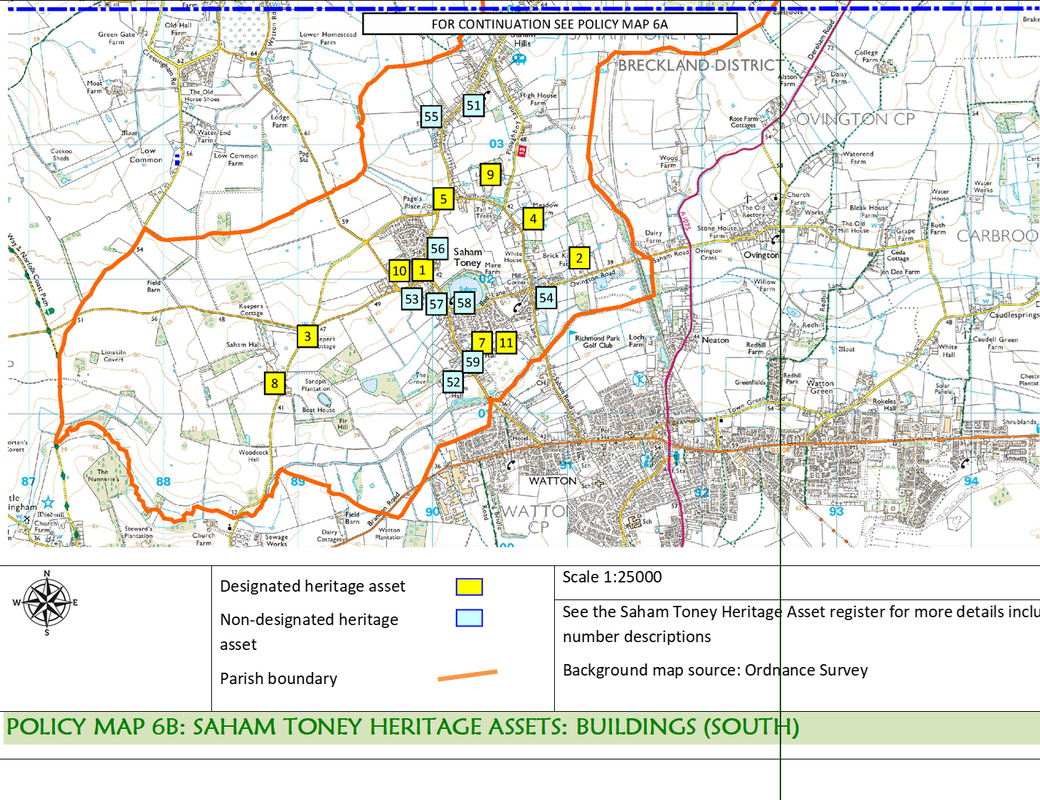The height and width of the screenshot is (800, 1040).
Task: Select yellow heritage marker 2
Action: pyautogui.click(x=579, y=258)
